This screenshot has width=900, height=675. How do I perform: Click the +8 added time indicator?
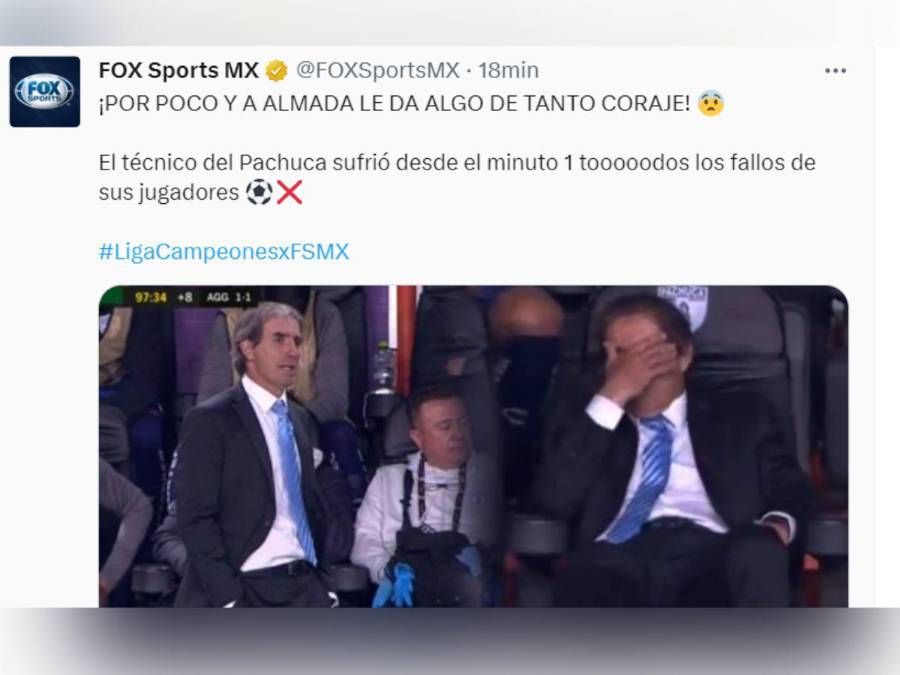click(x=185, y=297)
